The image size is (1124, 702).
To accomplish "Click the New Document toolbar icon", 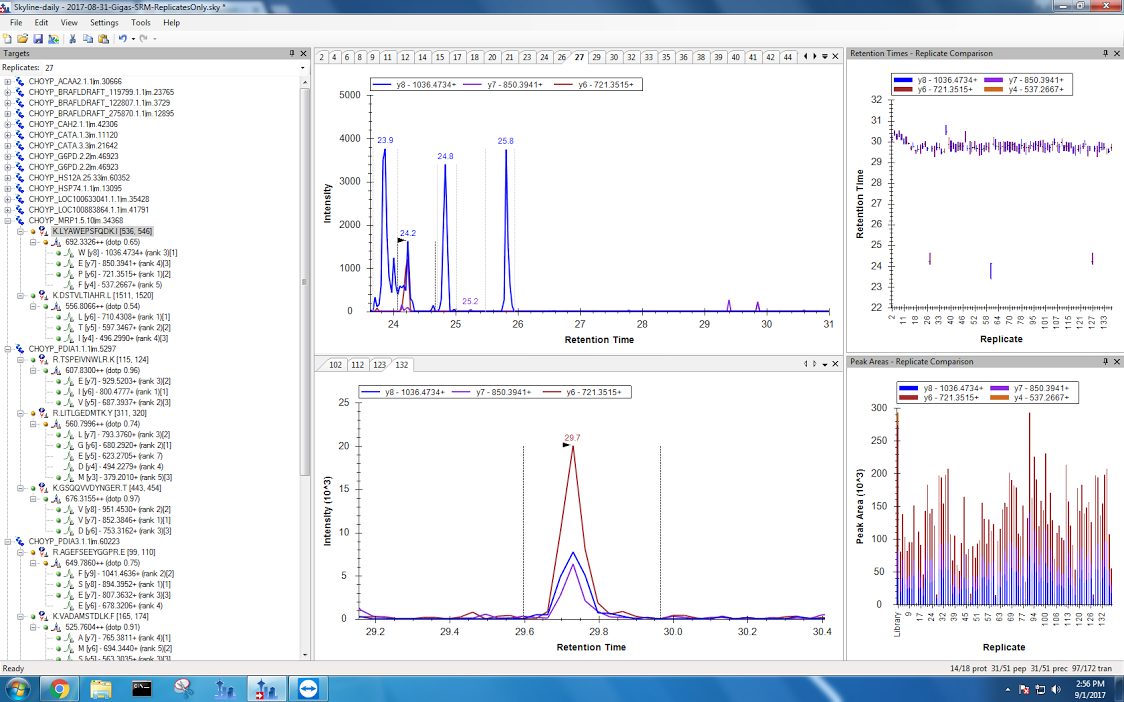I will 8,38.
